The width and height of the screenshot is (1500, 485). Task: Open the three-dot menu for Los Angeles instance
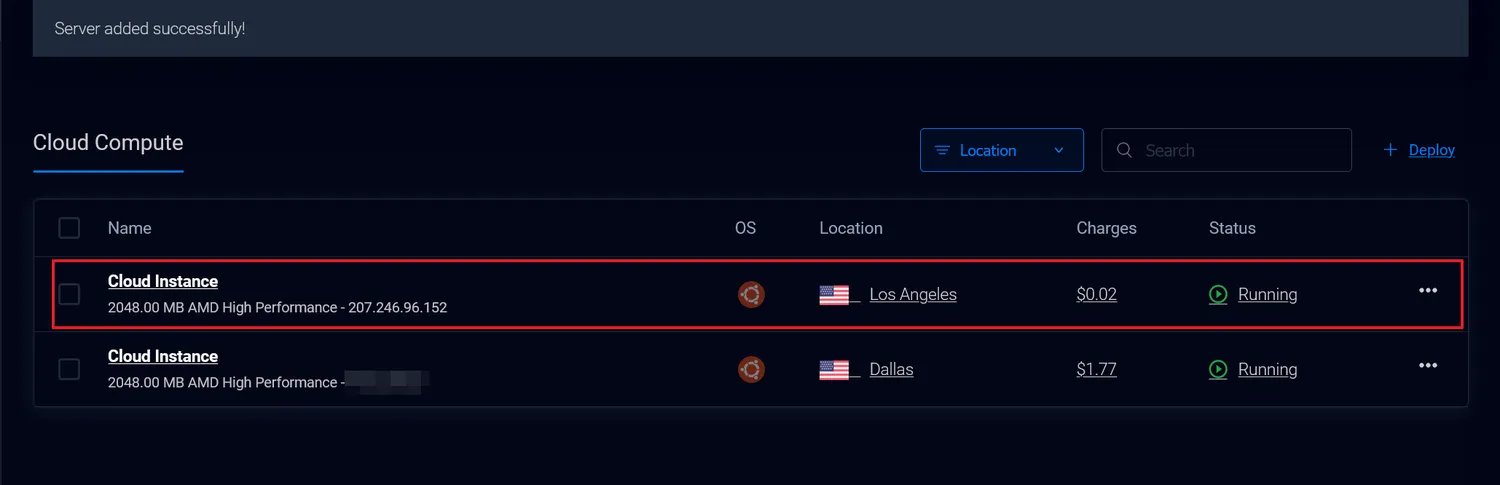coord(1428,290)
